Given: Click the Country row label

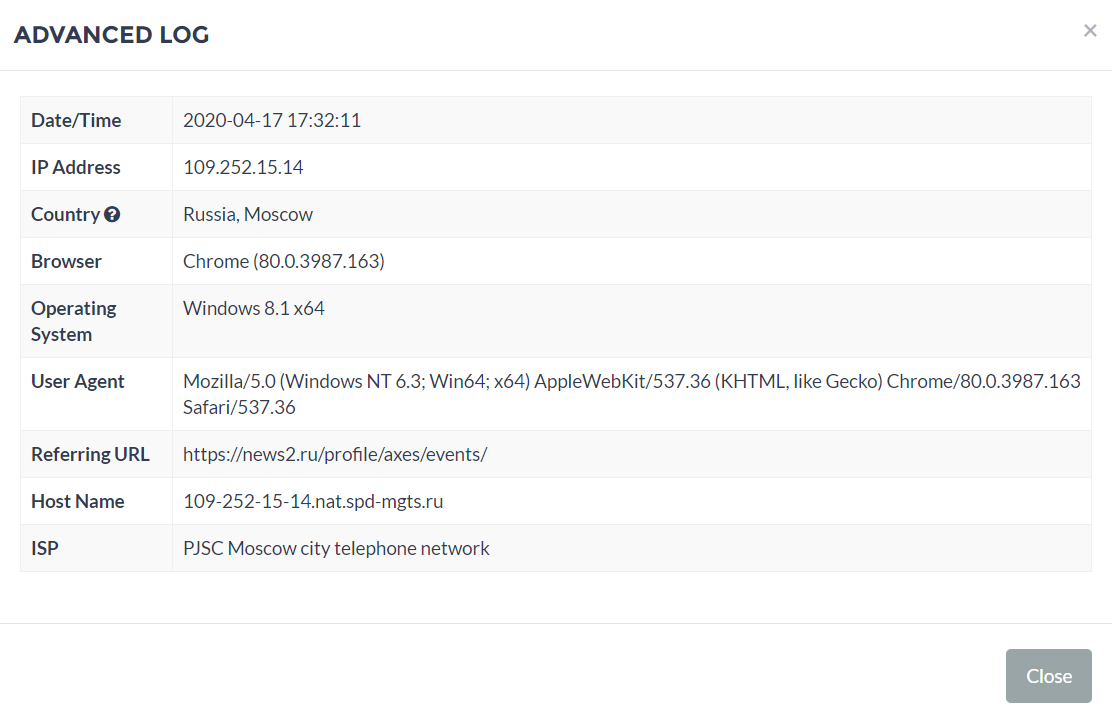Looking at the screenshot, I should pos(65,214).
